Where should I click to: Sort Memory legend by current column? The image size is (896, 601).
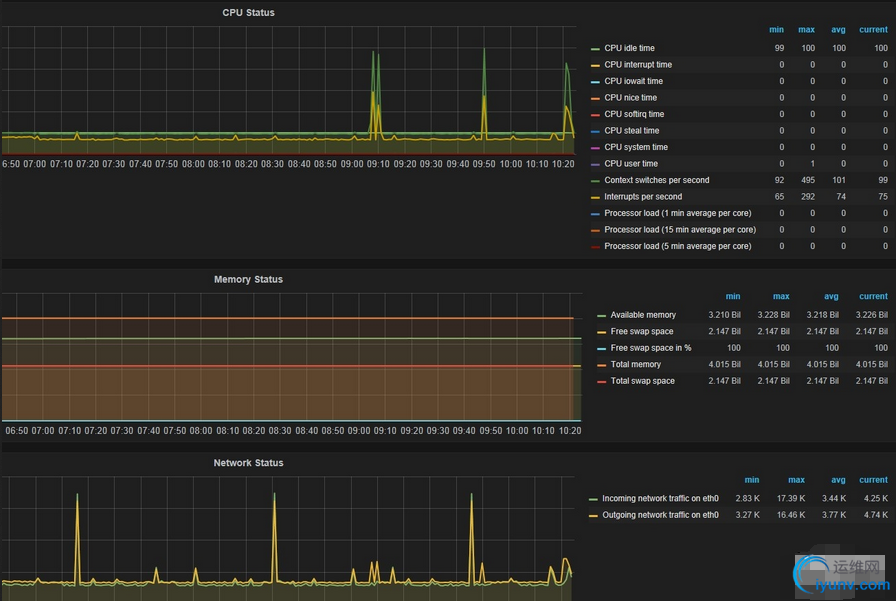tap(873, 297)
